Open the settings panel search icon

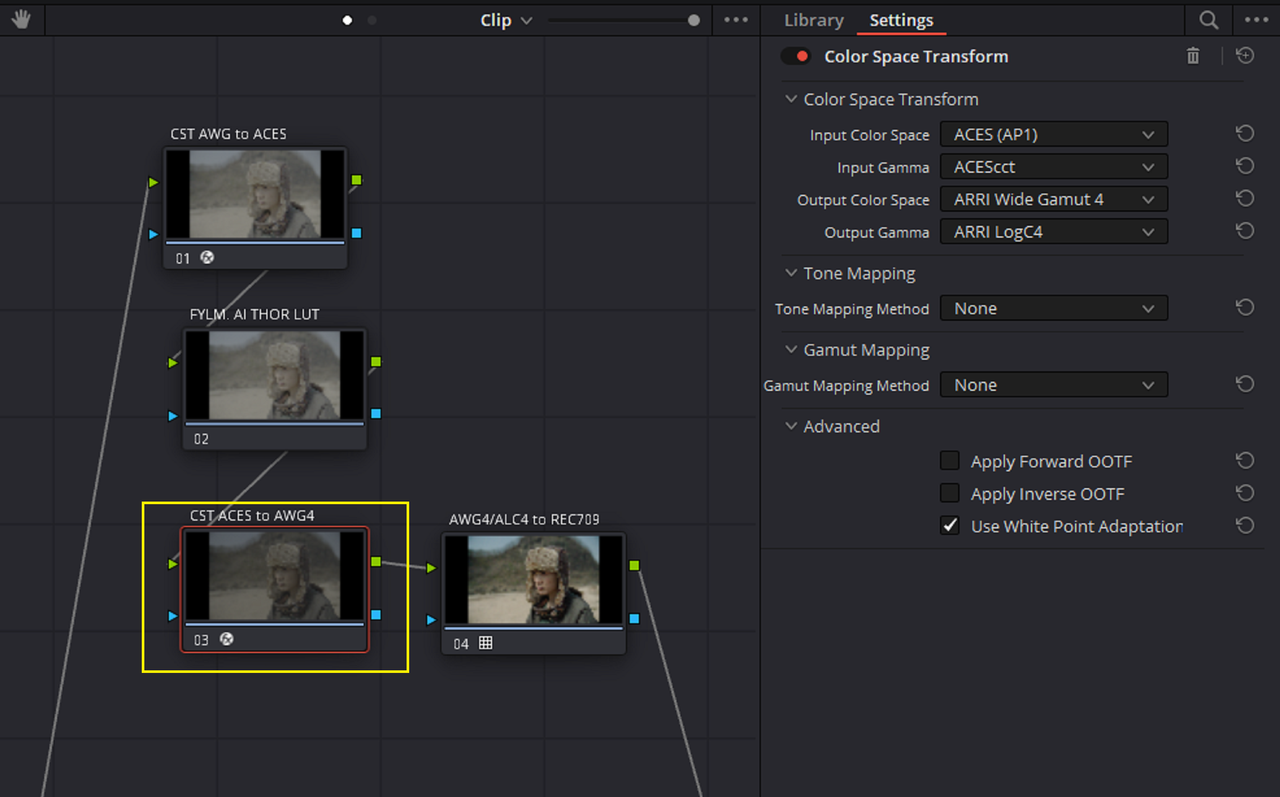point(1209,20)
